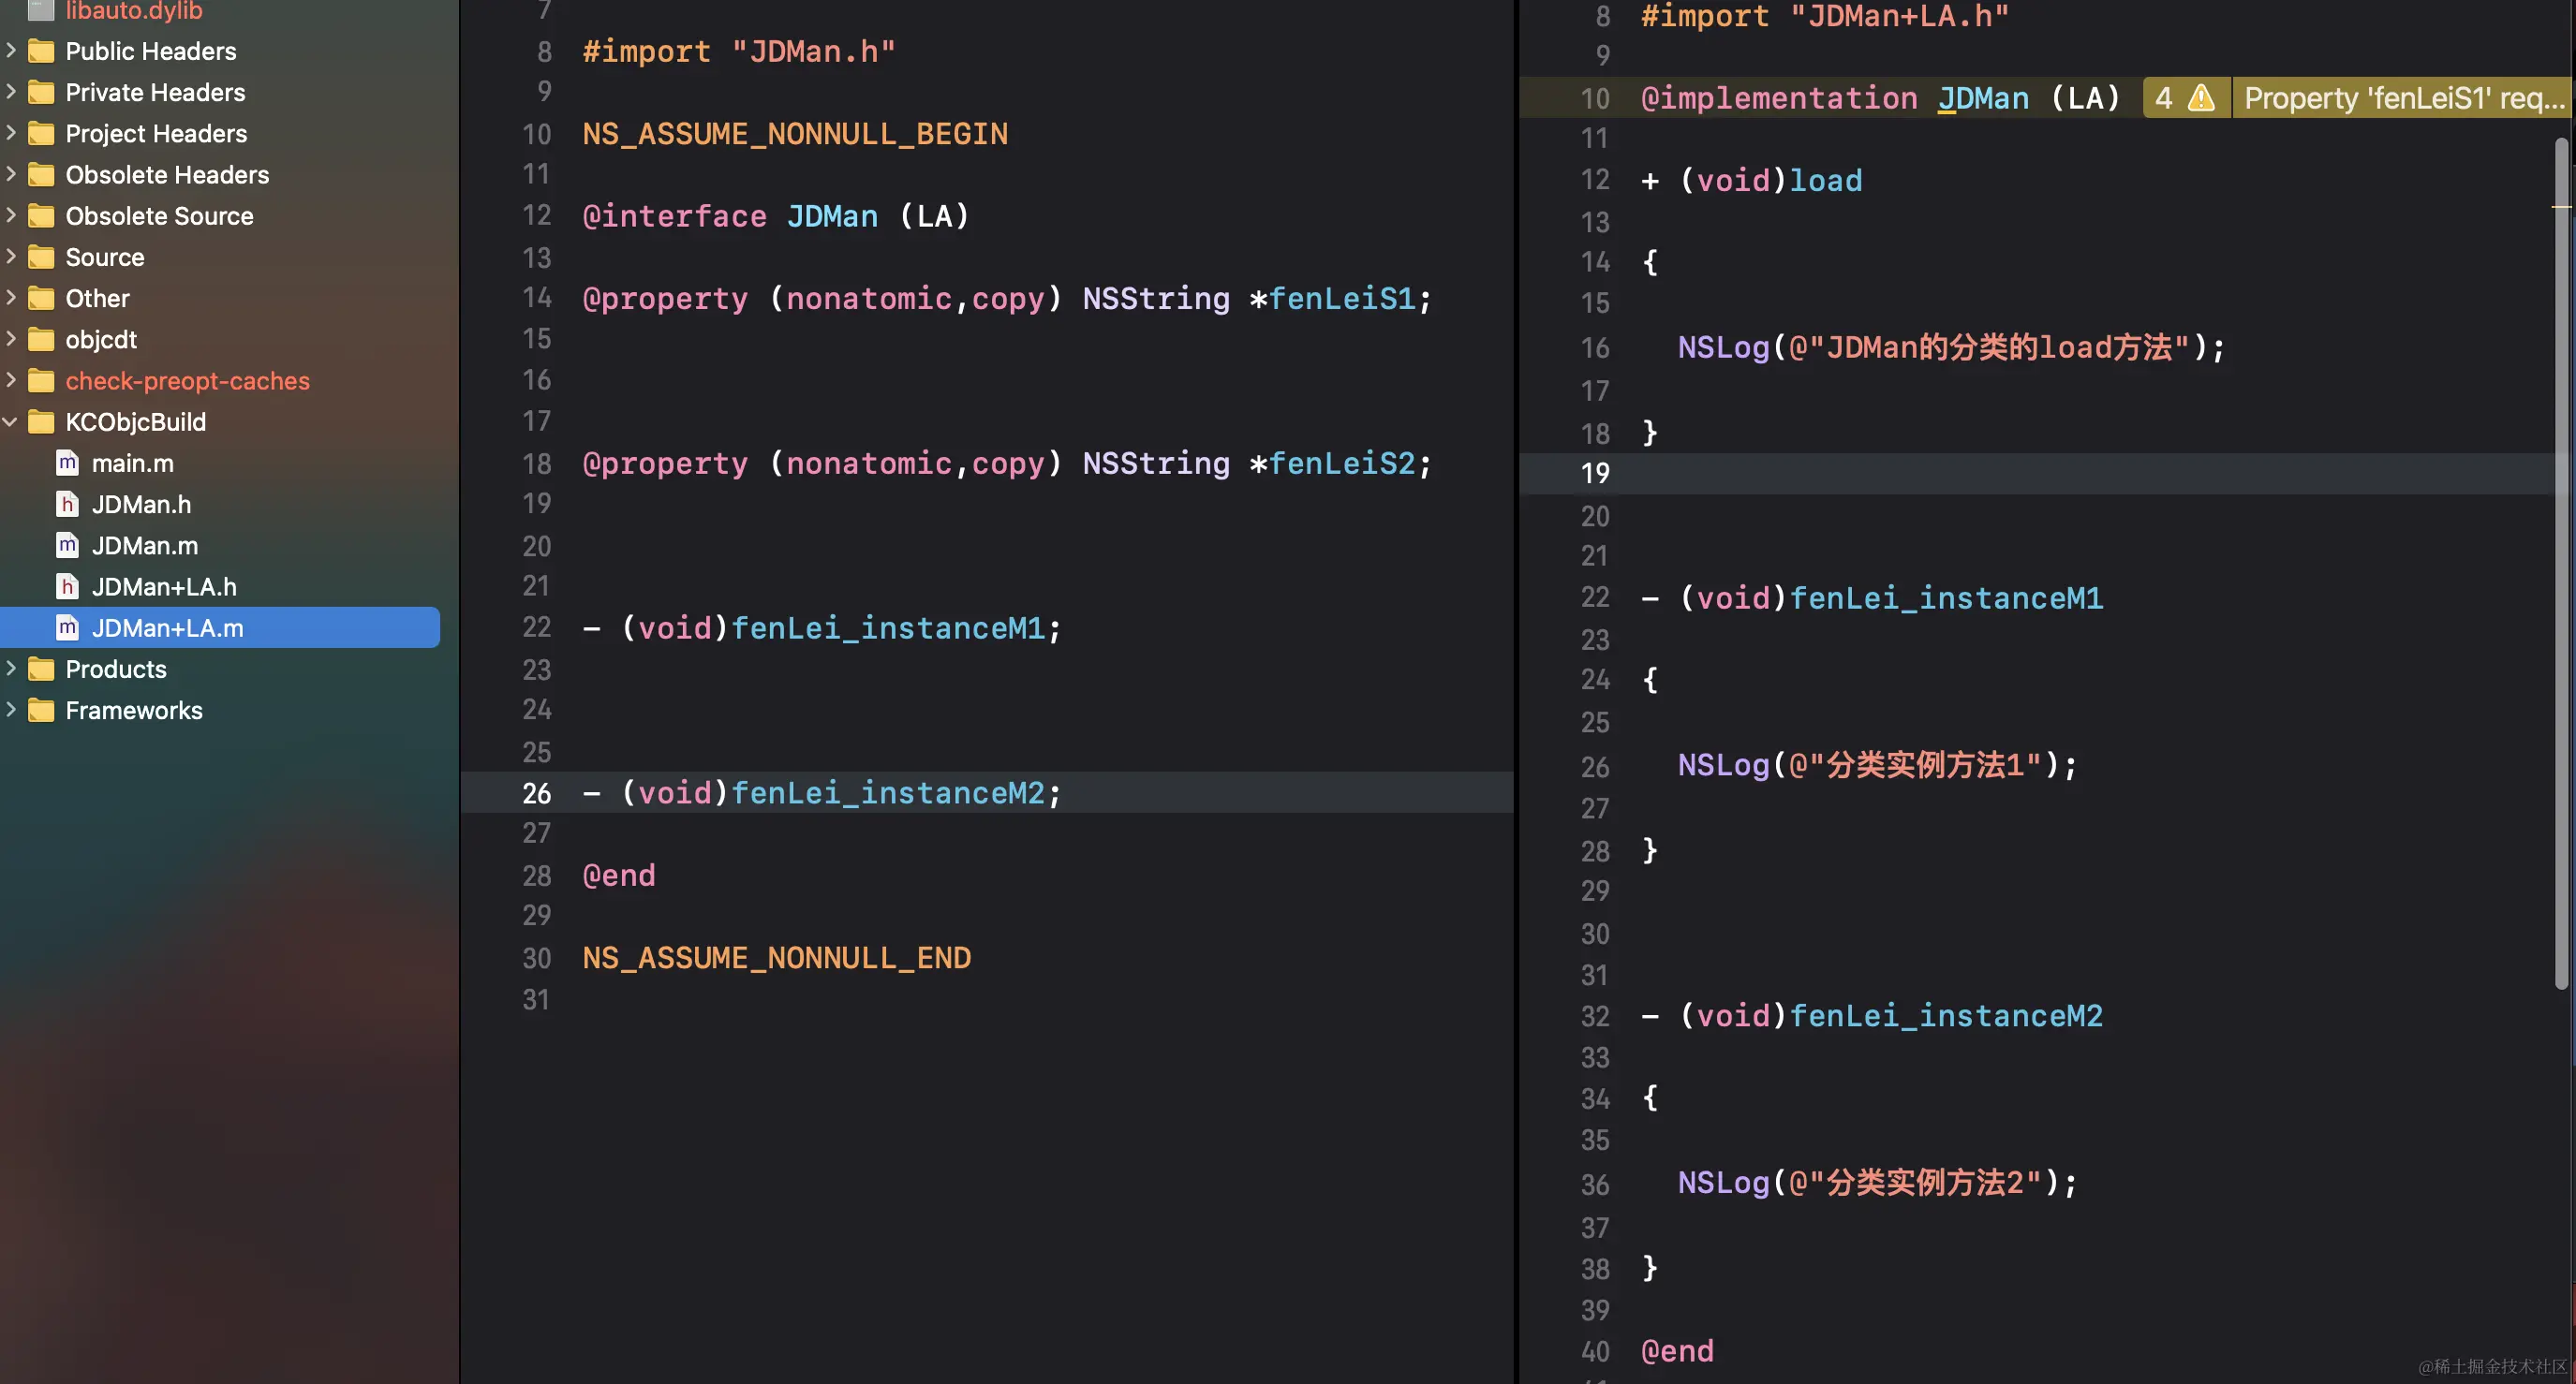Click NSLog line ending with 方法1
The width and height of the screenshot is (2576, 1384).
(x=1877, y=765)
